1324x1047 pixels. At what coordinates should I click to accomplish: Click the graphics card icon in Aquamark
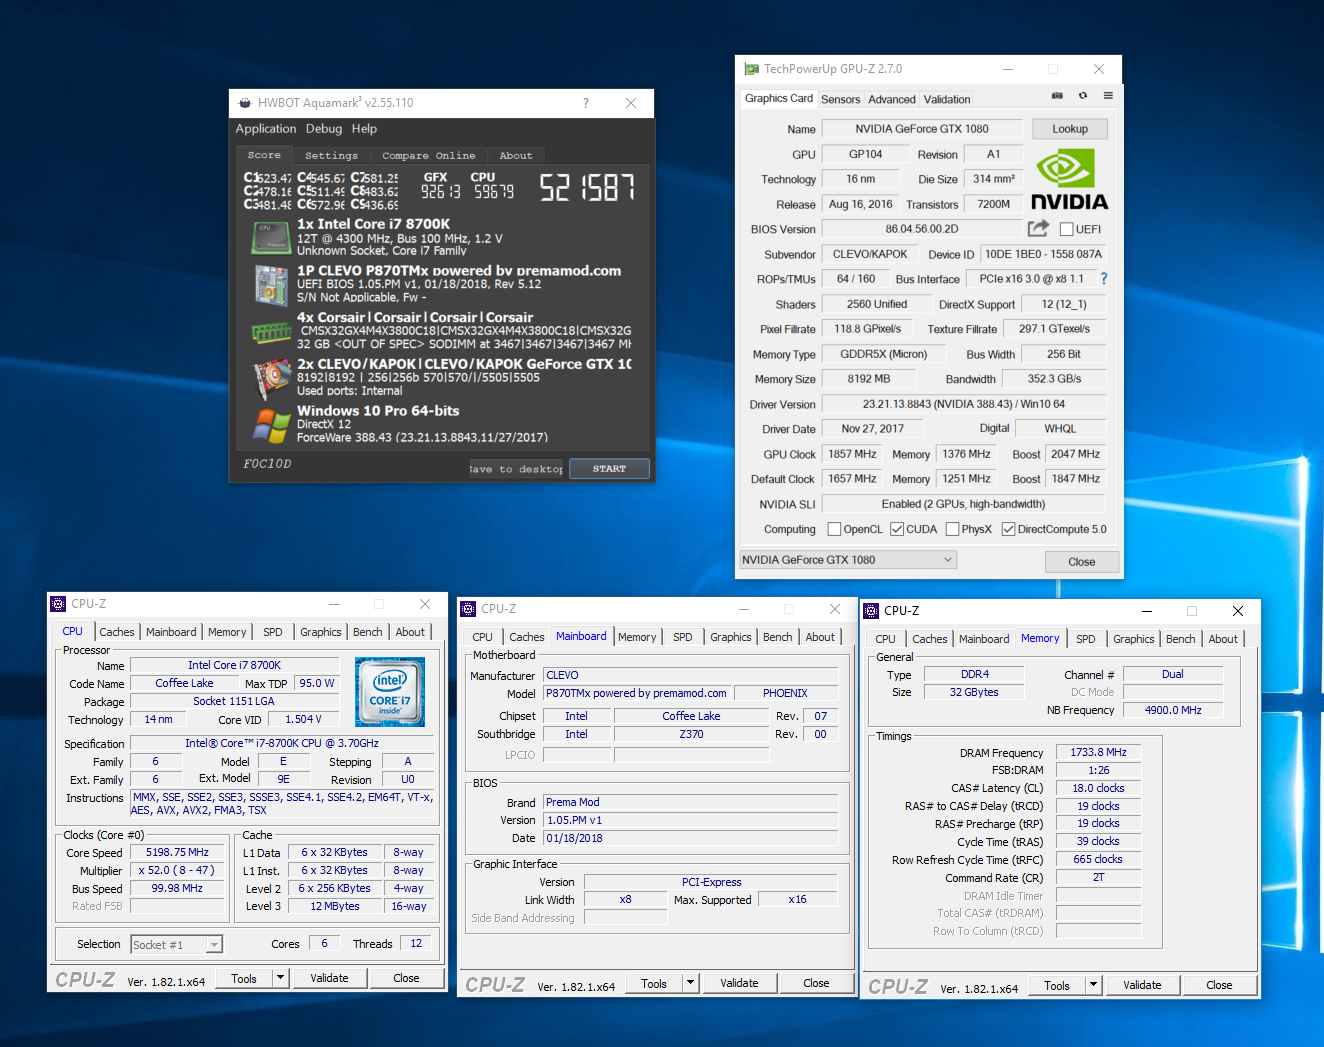pos(270,379)
